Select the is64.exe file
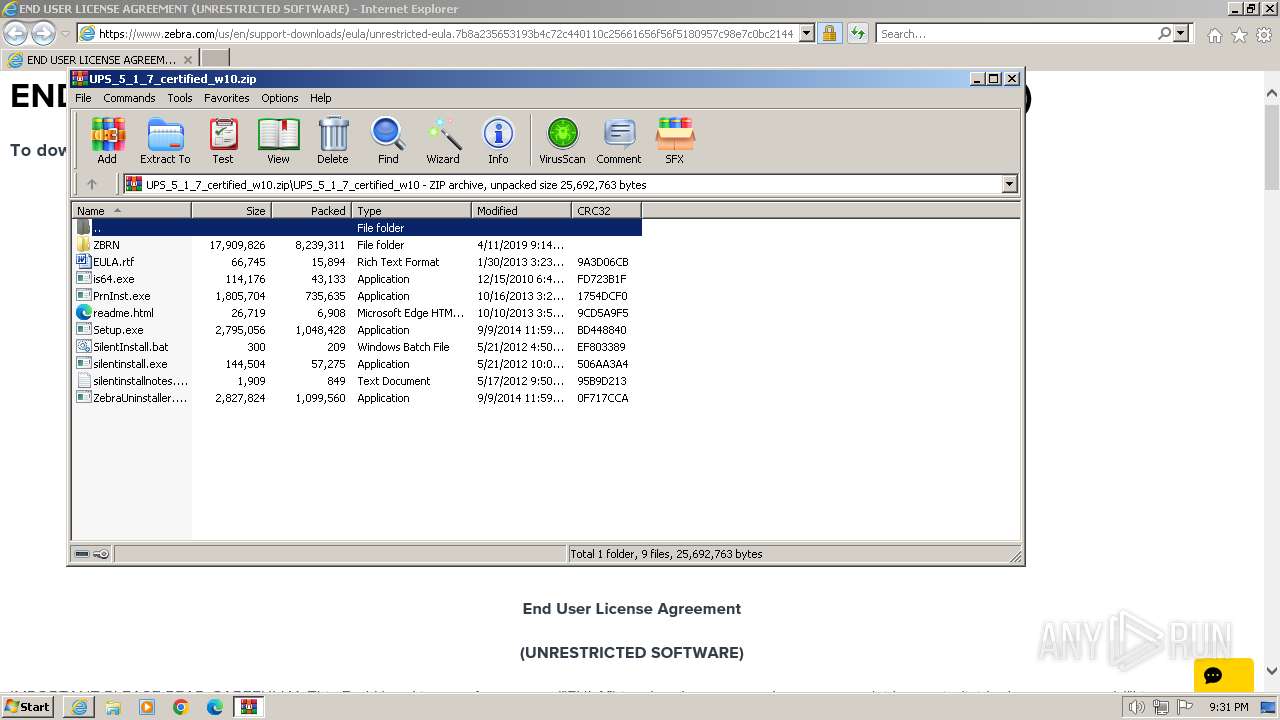1280x720 pixels. point(357,279)
